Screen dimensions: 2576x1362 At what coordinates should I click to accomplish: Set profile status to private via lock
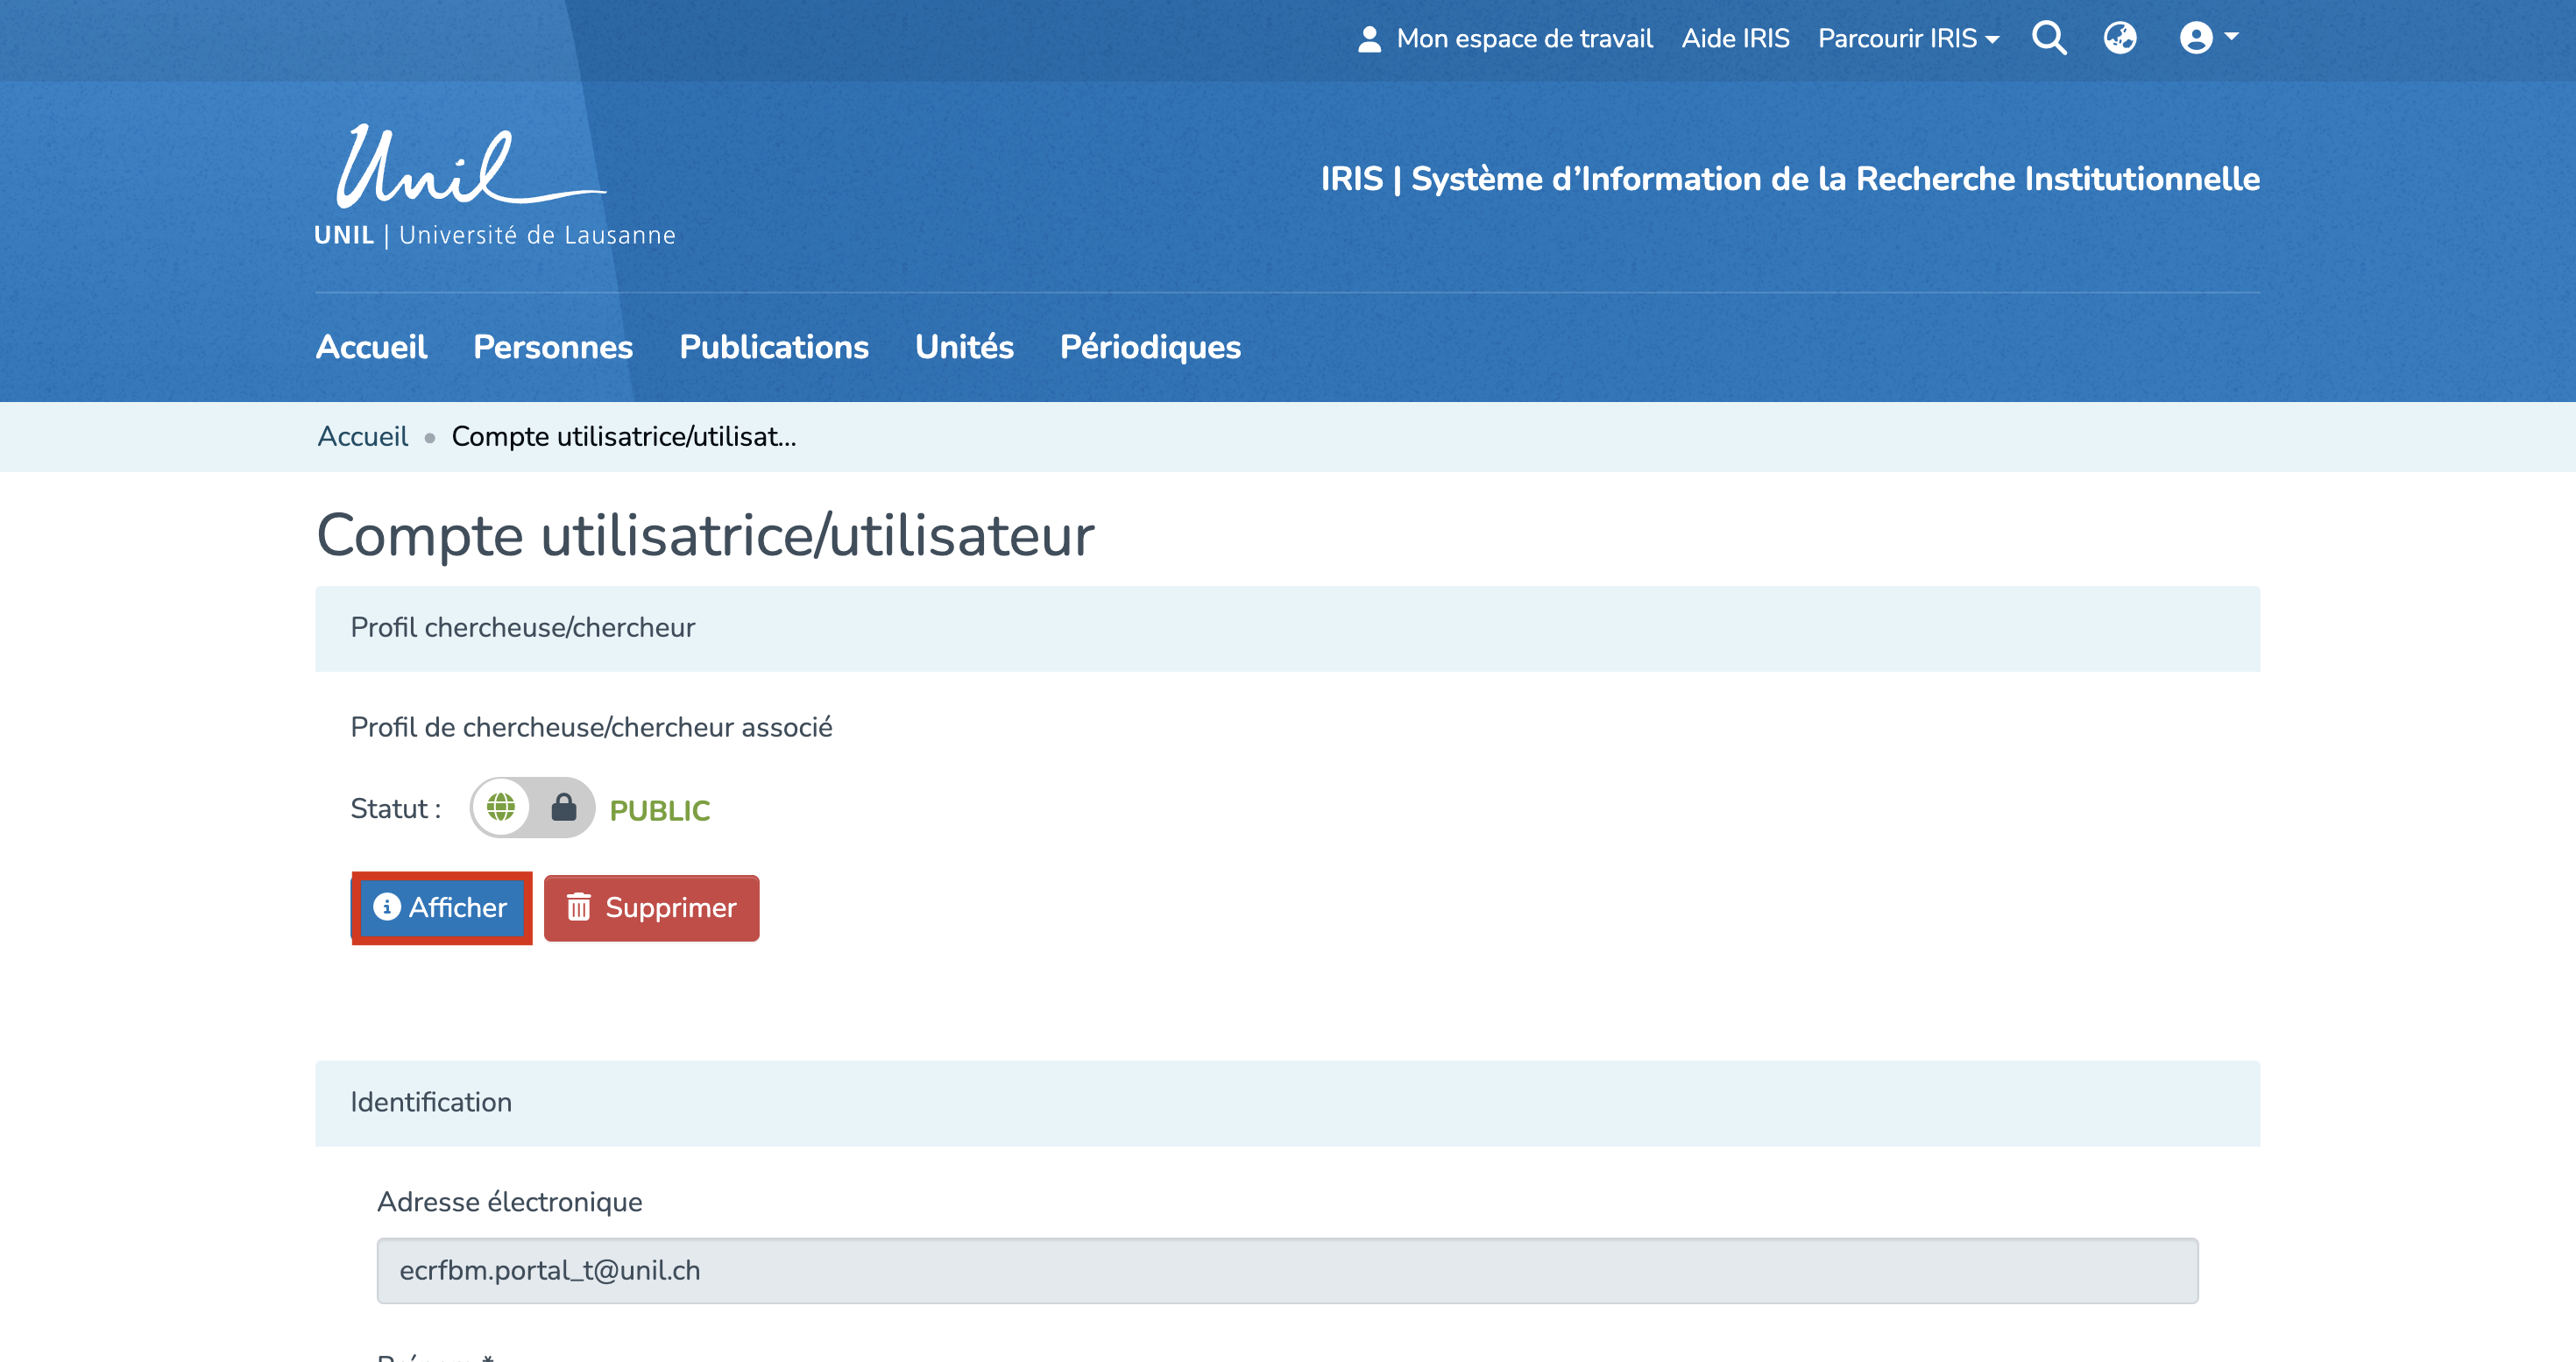click(564, 807)
